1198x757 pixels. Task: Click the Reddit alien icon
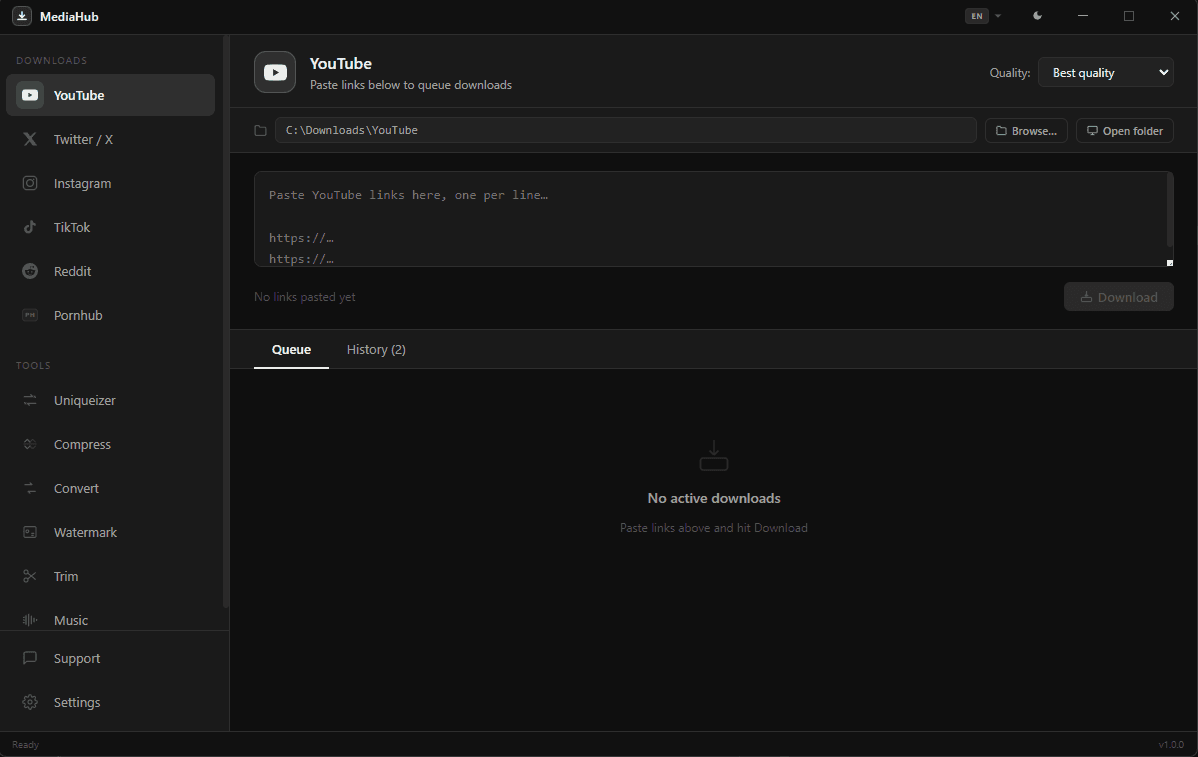30,271
